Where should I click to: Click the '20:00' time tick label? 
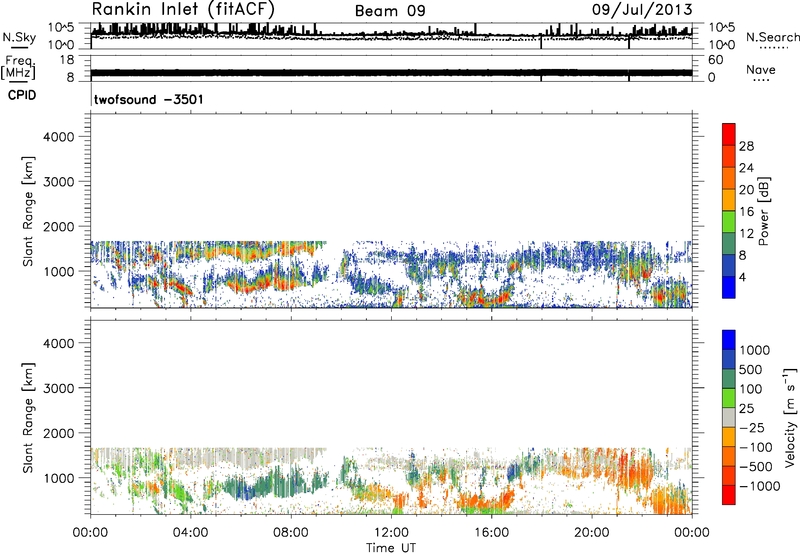point(591,533)
